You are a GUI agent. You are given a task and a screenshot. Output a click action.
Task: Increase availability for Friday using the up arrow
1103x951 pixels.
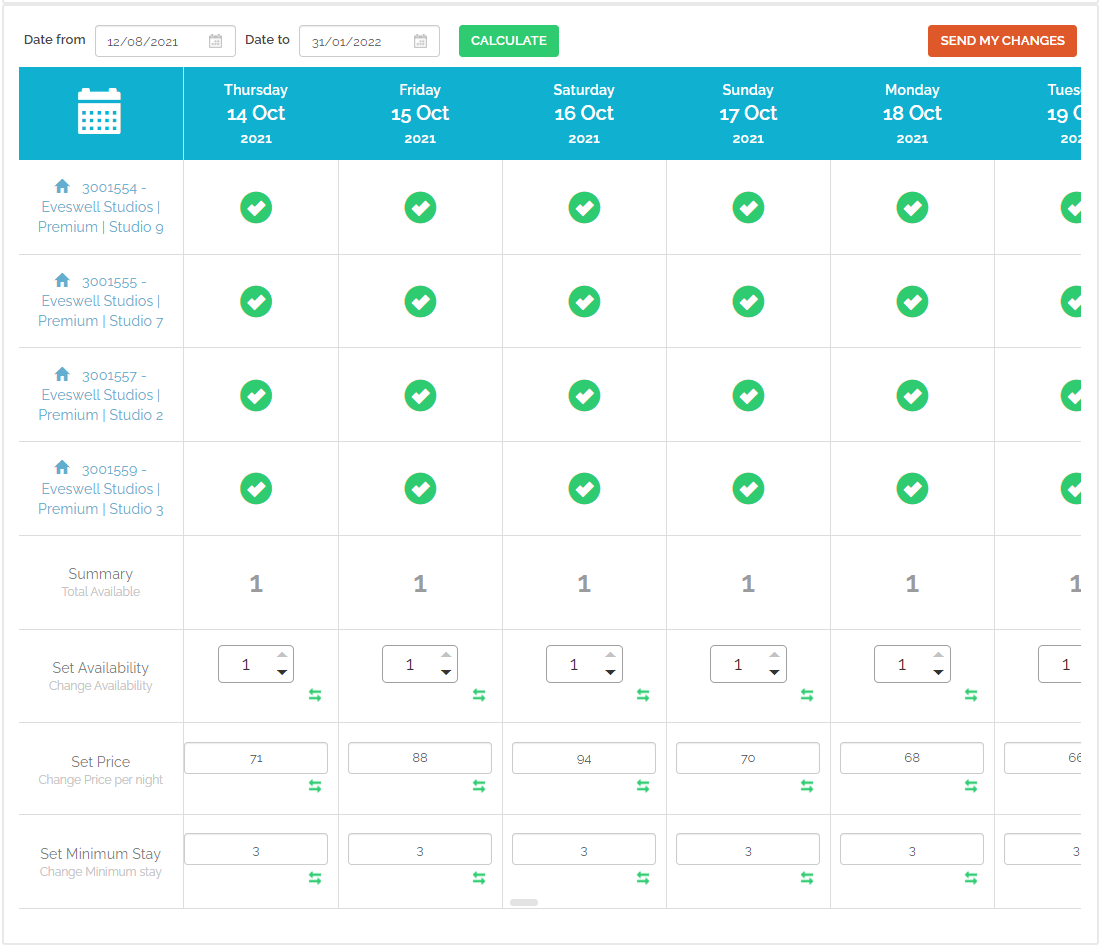[x=446, y=655]
